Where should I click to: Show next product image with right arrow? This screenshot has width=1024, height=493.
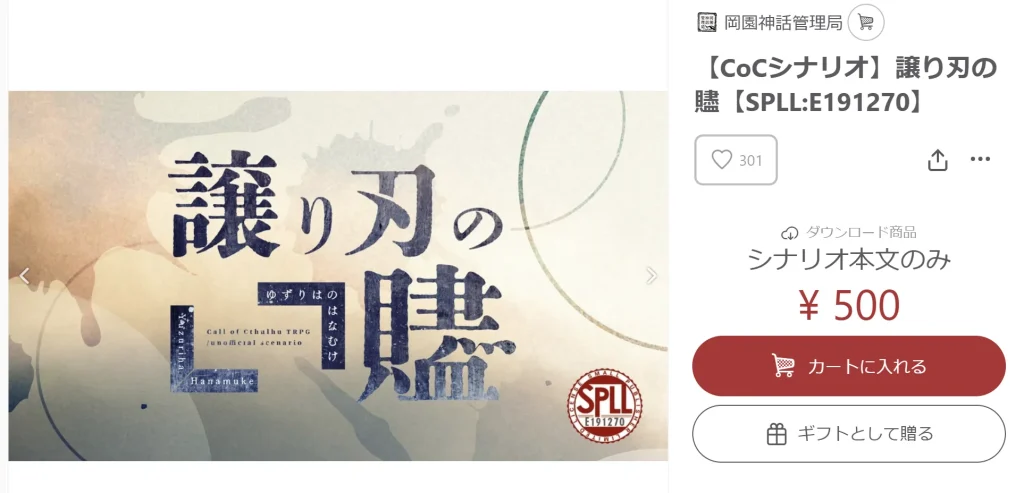651,276
